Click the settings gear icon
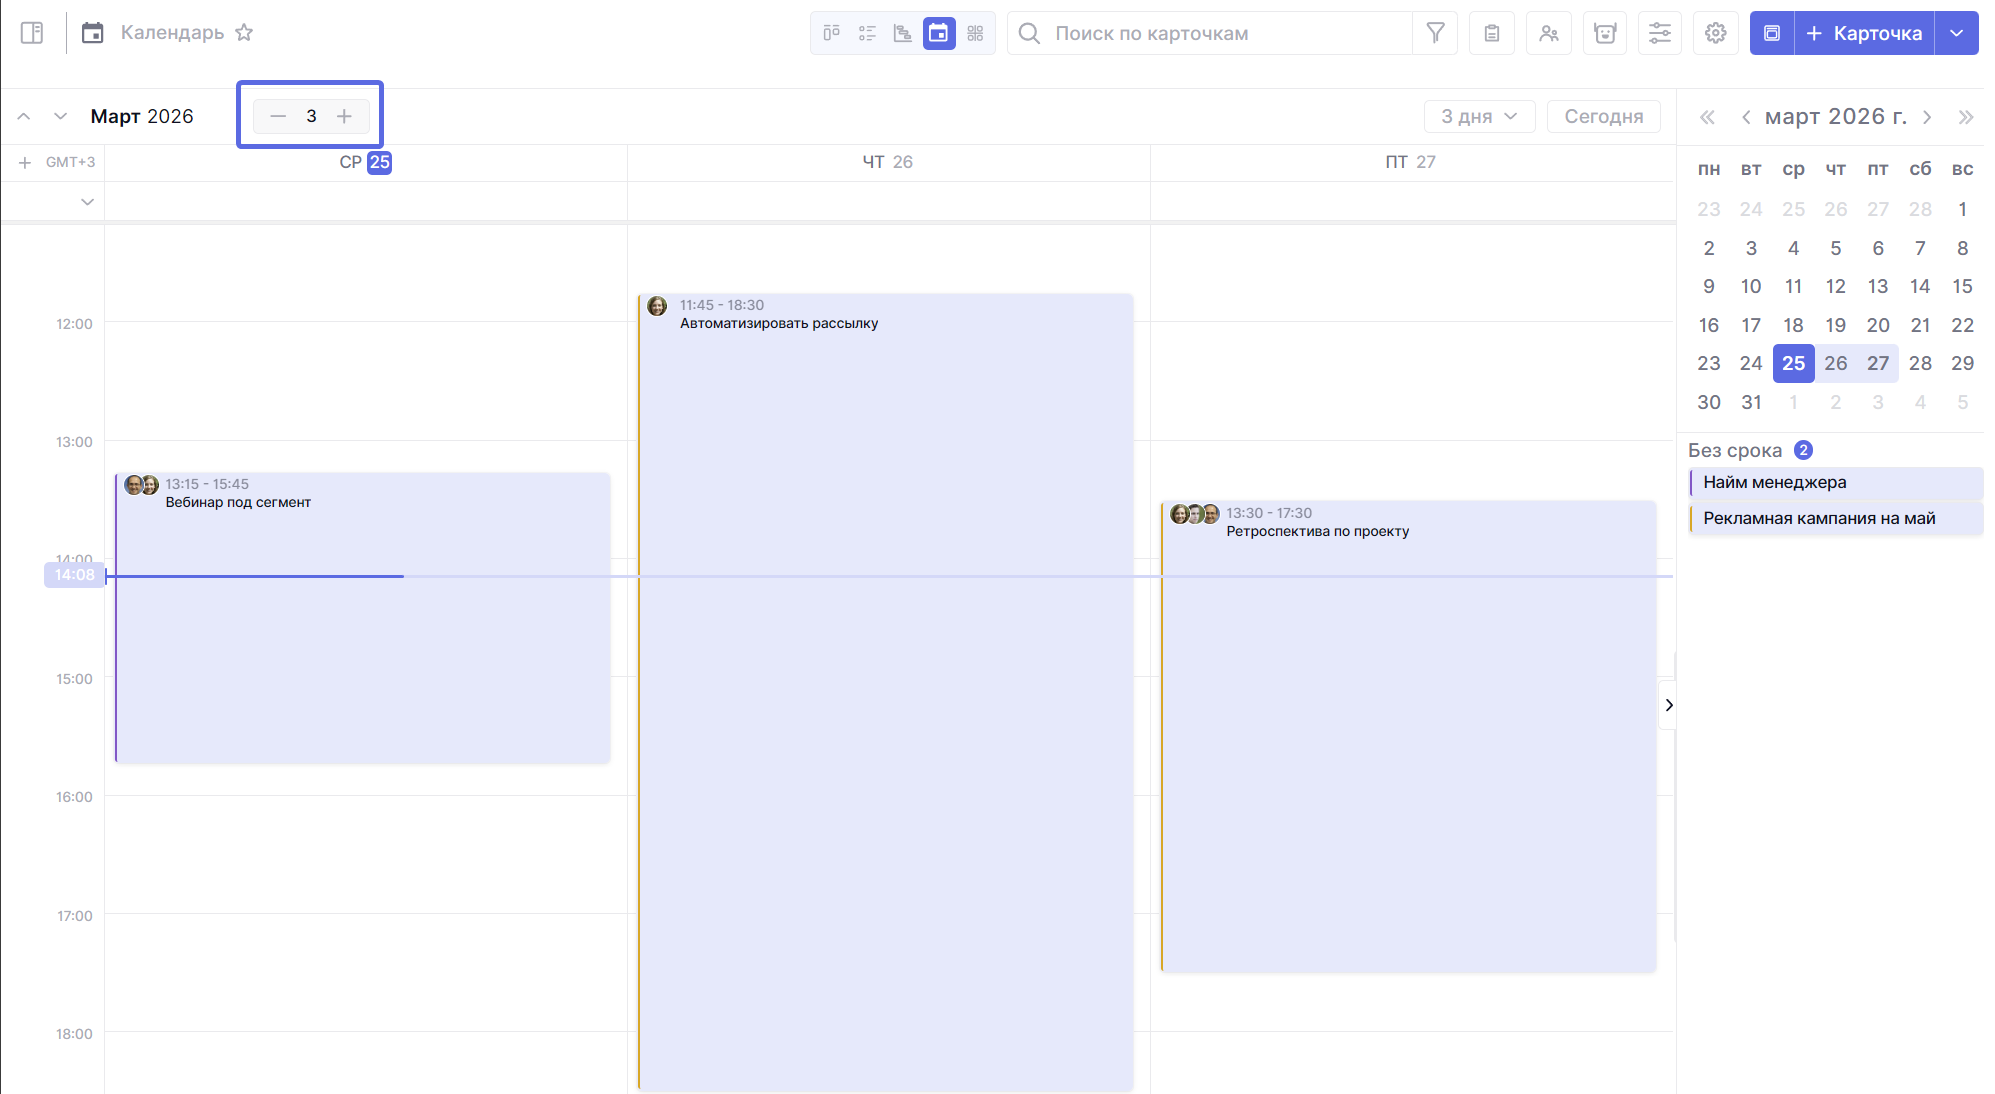1995x1094 pixels. click(1715, 33)
